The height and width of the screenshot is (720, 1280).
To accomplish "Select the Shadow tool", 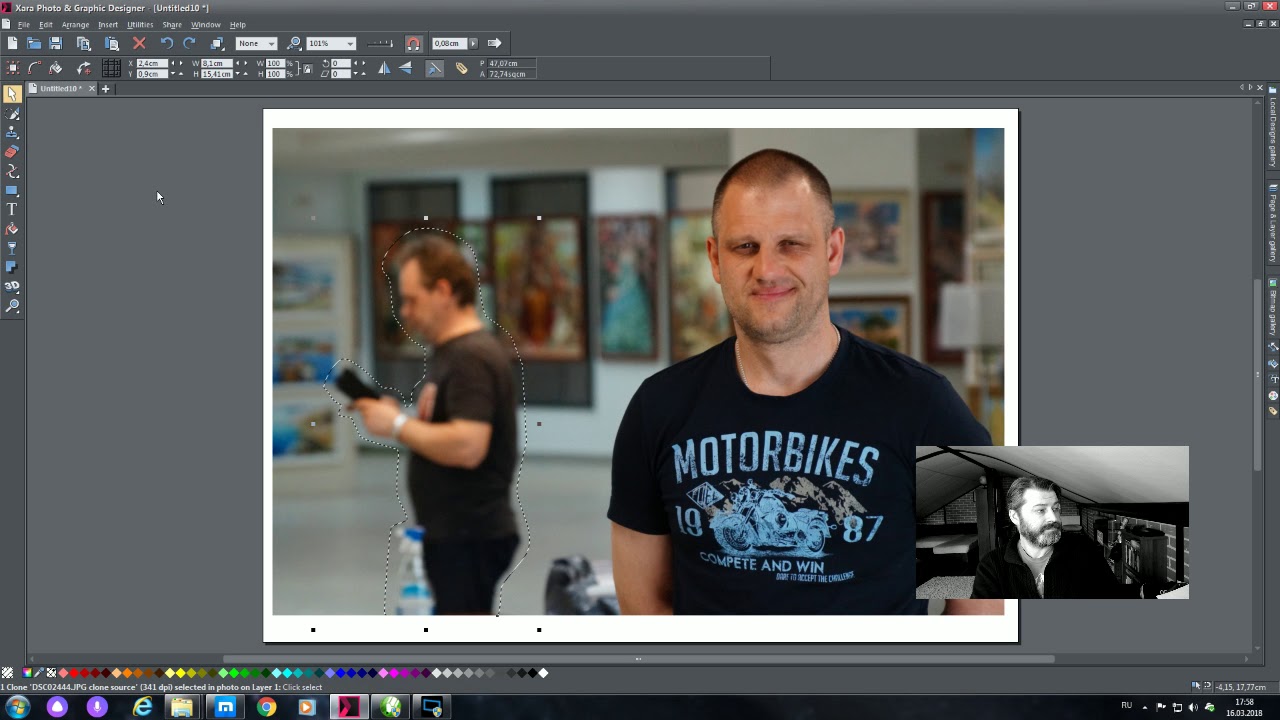I will 12,267.
